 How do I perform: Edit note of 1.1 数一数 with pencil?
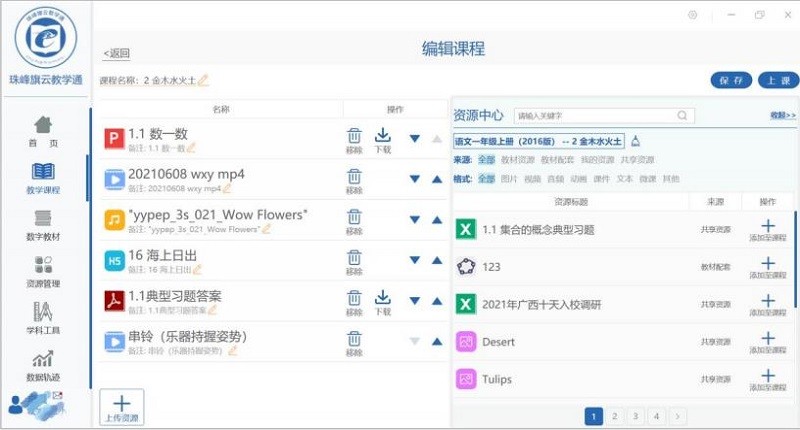[191, 148]
